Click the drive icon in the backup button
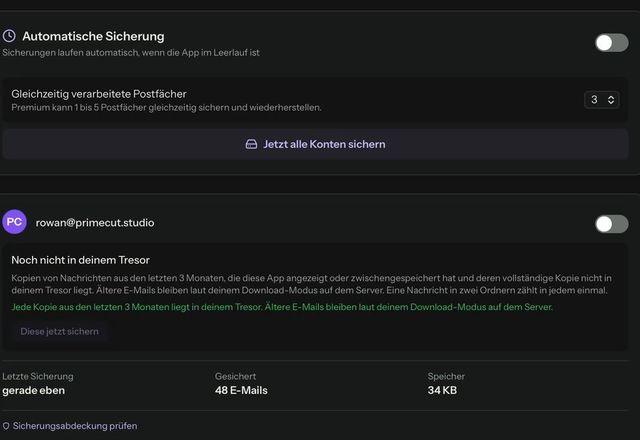 click(251, 144)
